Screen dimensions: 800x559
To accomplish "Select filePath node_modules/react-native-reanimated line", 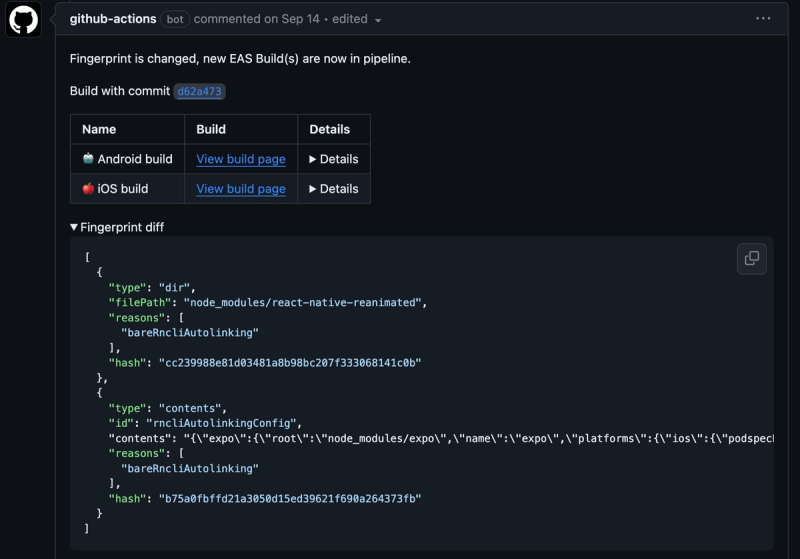I will (x=267, y=302).
